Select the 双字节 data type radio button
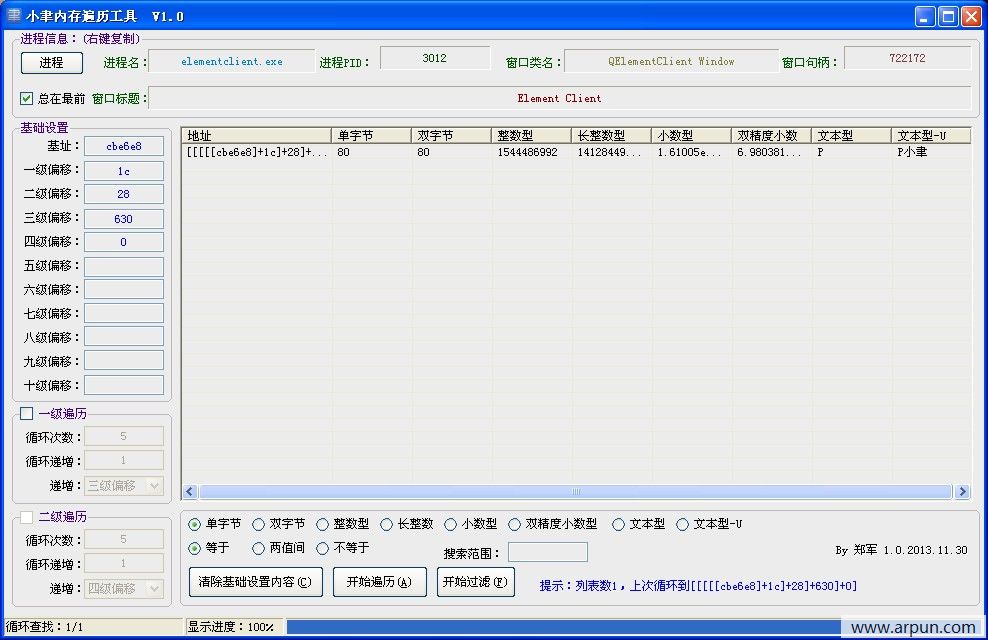Image resolution: width=988 pixels, height=640 pixels. pyautogui.click(x=259, y=524)
